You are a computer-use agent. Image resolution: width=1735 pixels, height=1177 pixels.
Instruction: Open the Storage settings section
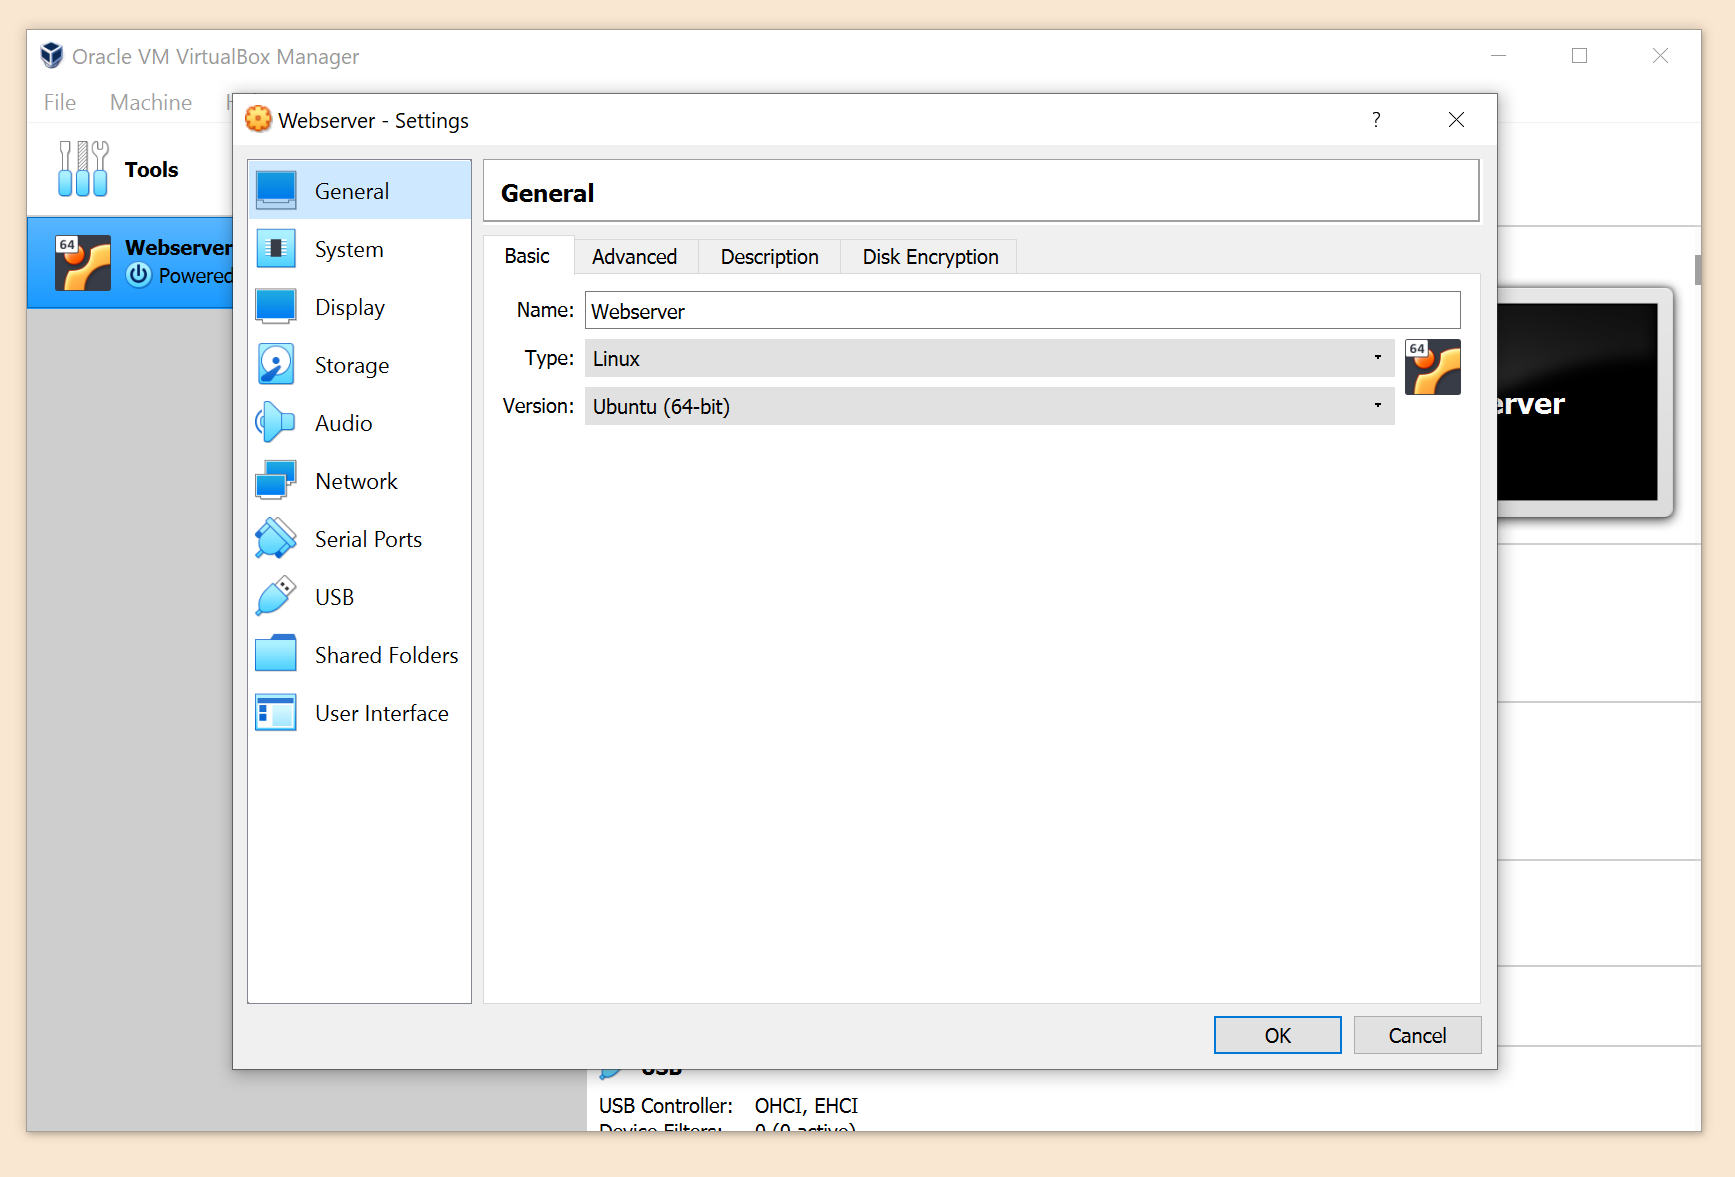pyautogui.click(x=351, y=364)
